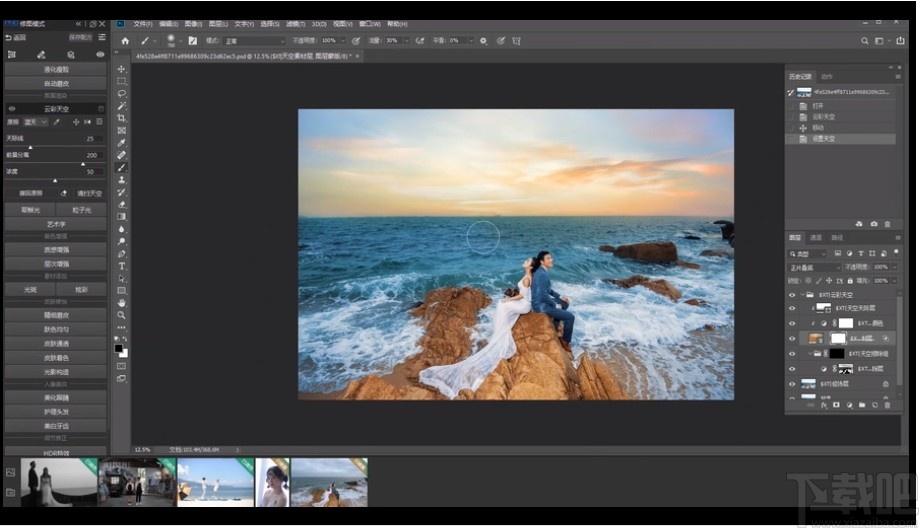Open the first menu in the menu bar
Image resolution: width=921 pixels, height=528 pixels.
[143, 24]
